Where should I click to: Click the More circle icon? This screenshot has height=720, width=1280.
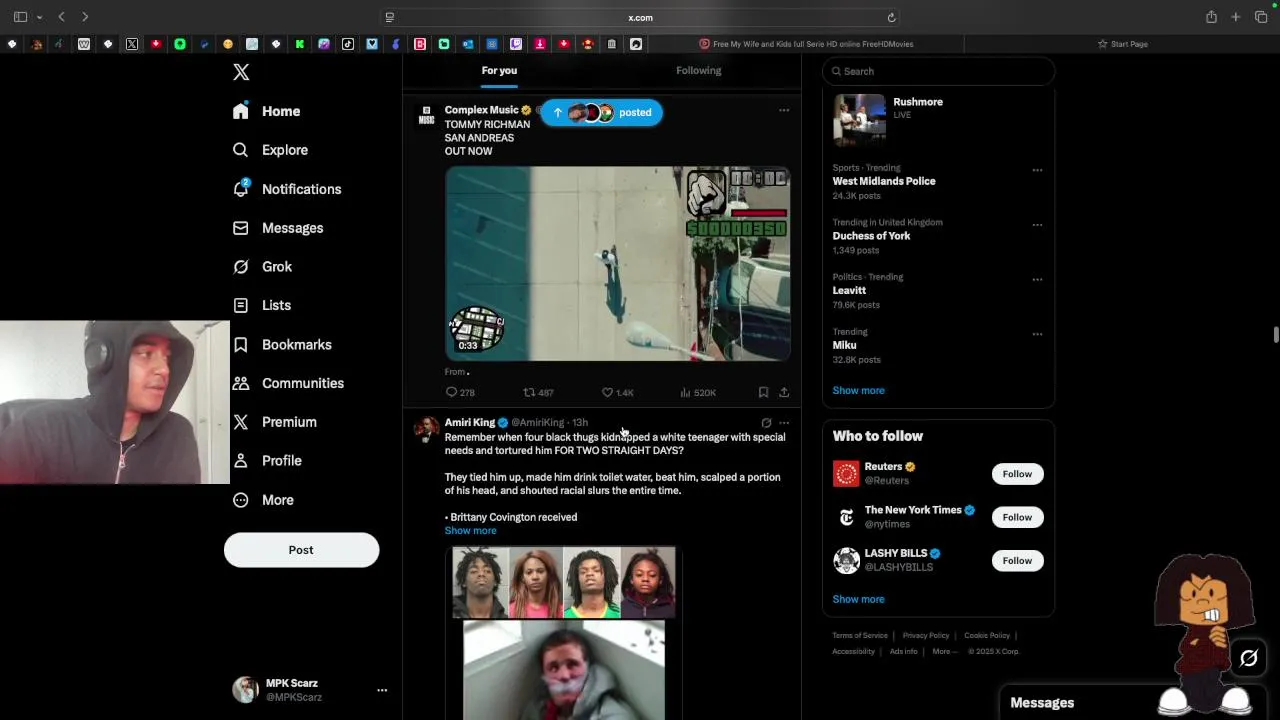240,500
